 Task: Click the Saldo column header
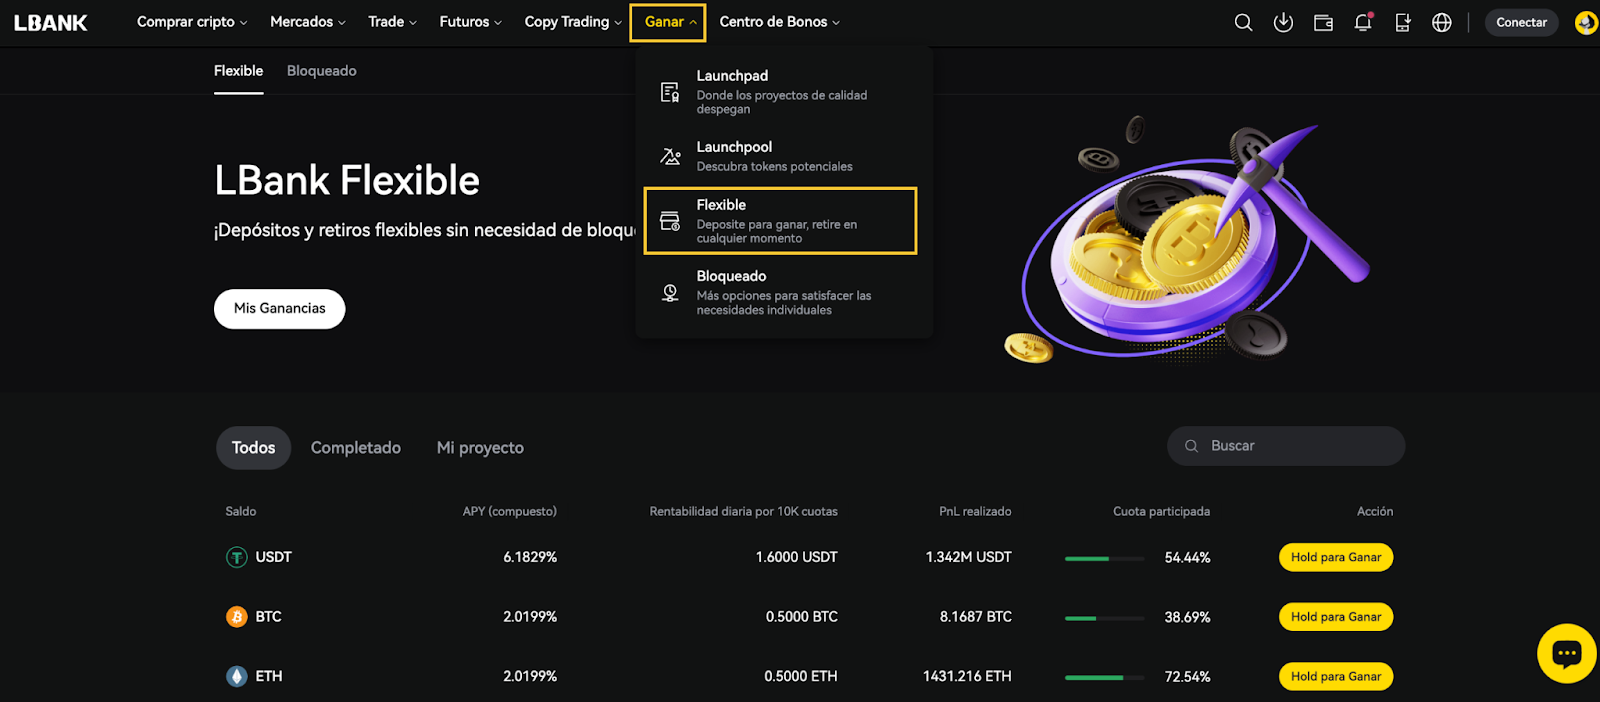(x=241, y=511)
